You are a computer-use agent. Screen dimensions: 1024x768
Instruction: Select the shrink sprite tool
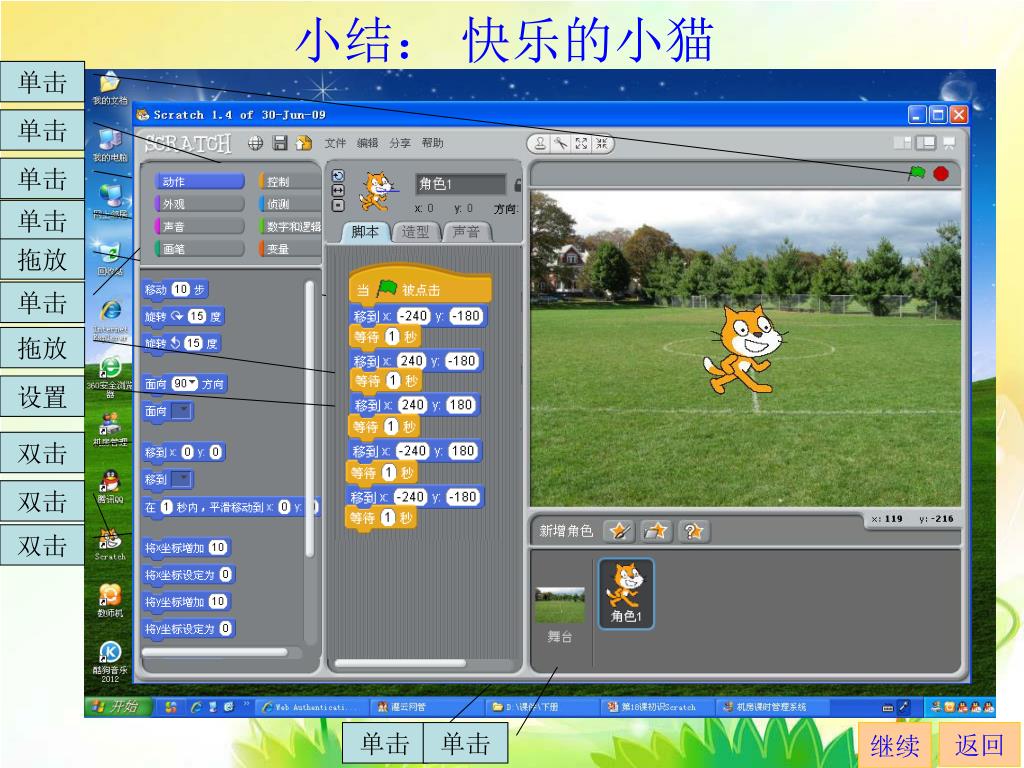click(601, 144)
